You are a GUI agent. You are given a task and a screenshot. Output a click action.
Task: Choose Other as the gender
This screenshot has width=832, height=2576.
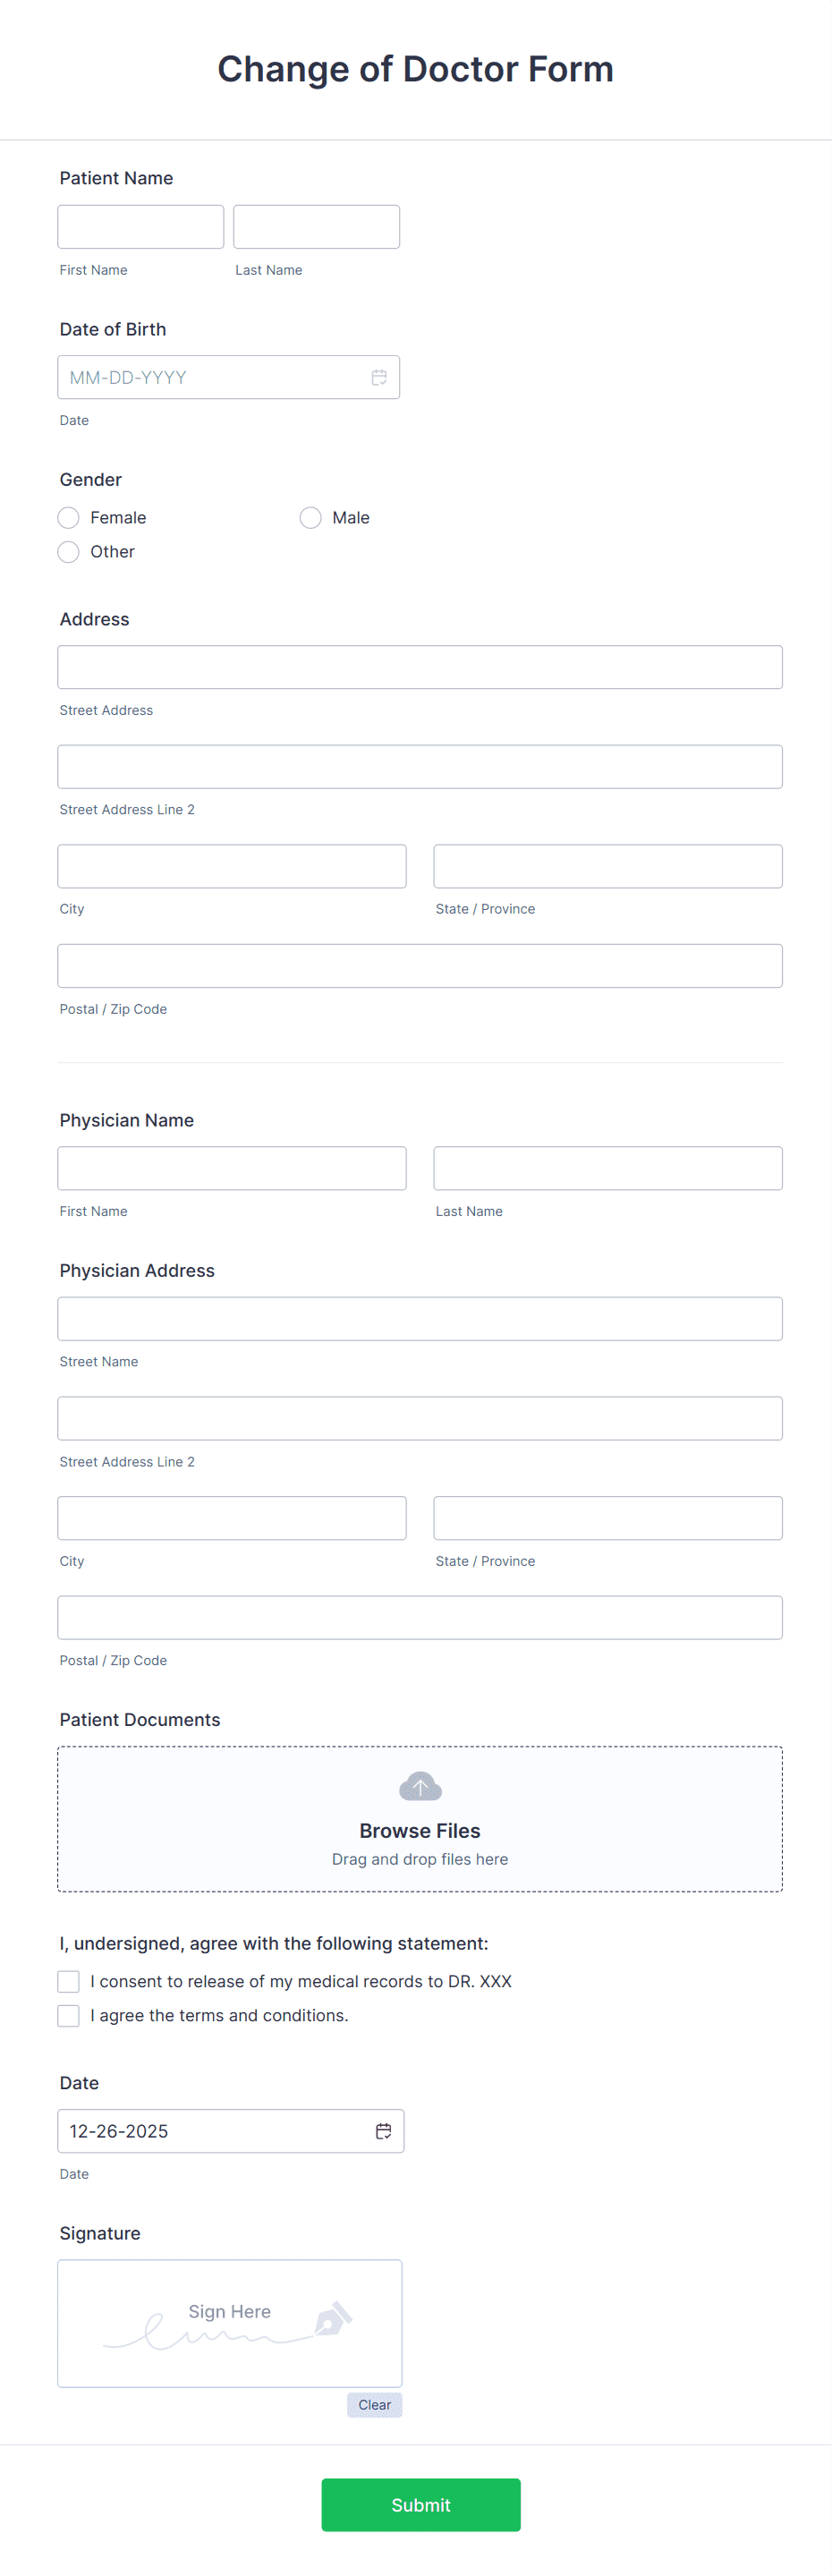click(68, 551)
